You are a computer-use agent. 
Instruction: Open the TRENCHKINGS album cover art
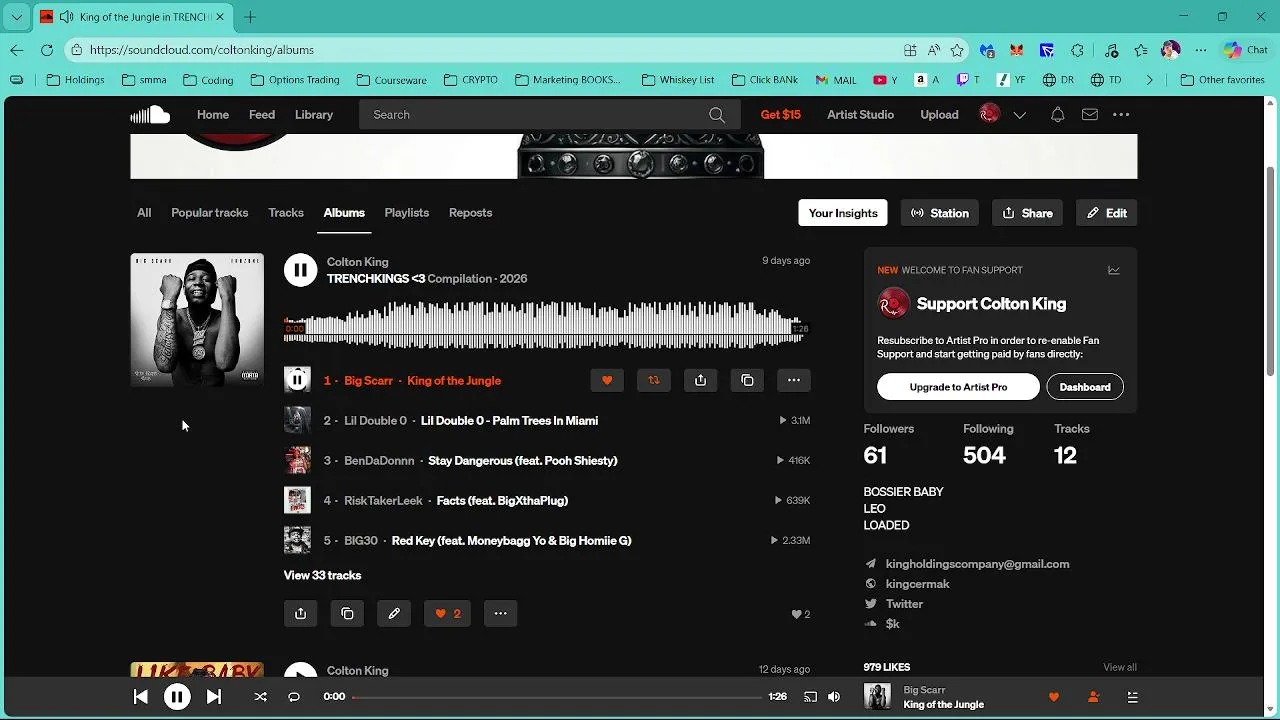point(197,320)
